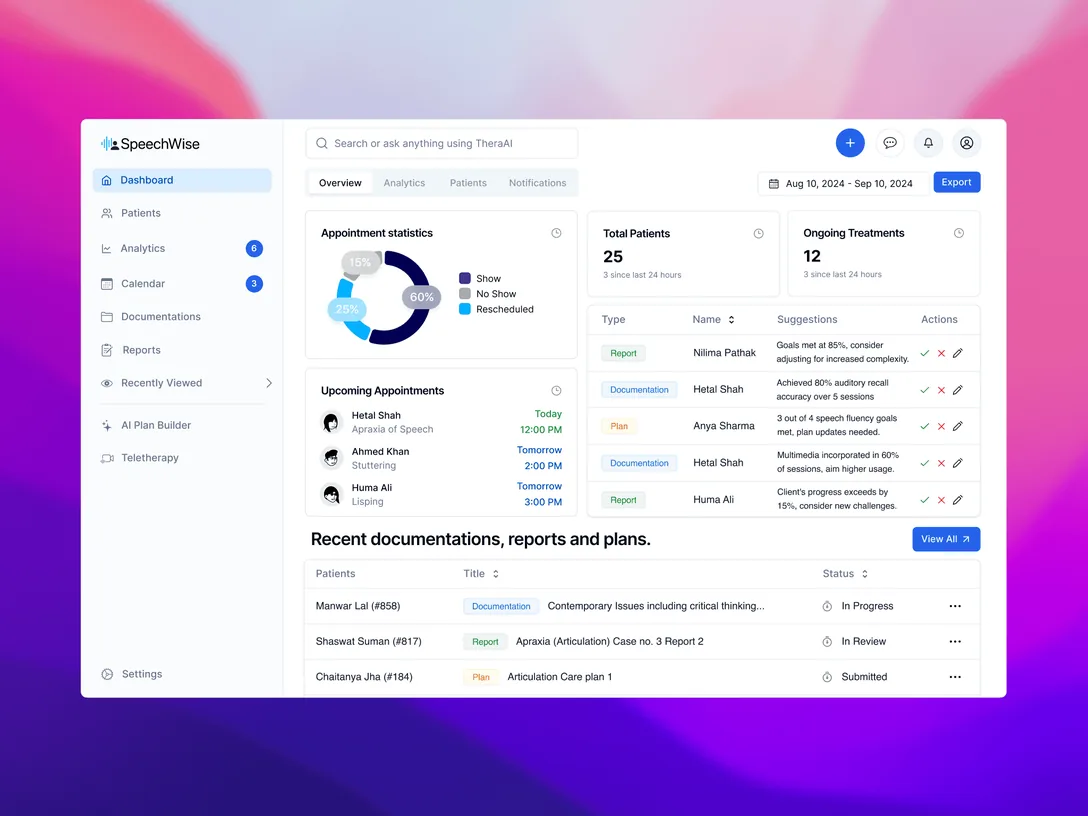Open the notifications bell icon

[x=928, y=143]
